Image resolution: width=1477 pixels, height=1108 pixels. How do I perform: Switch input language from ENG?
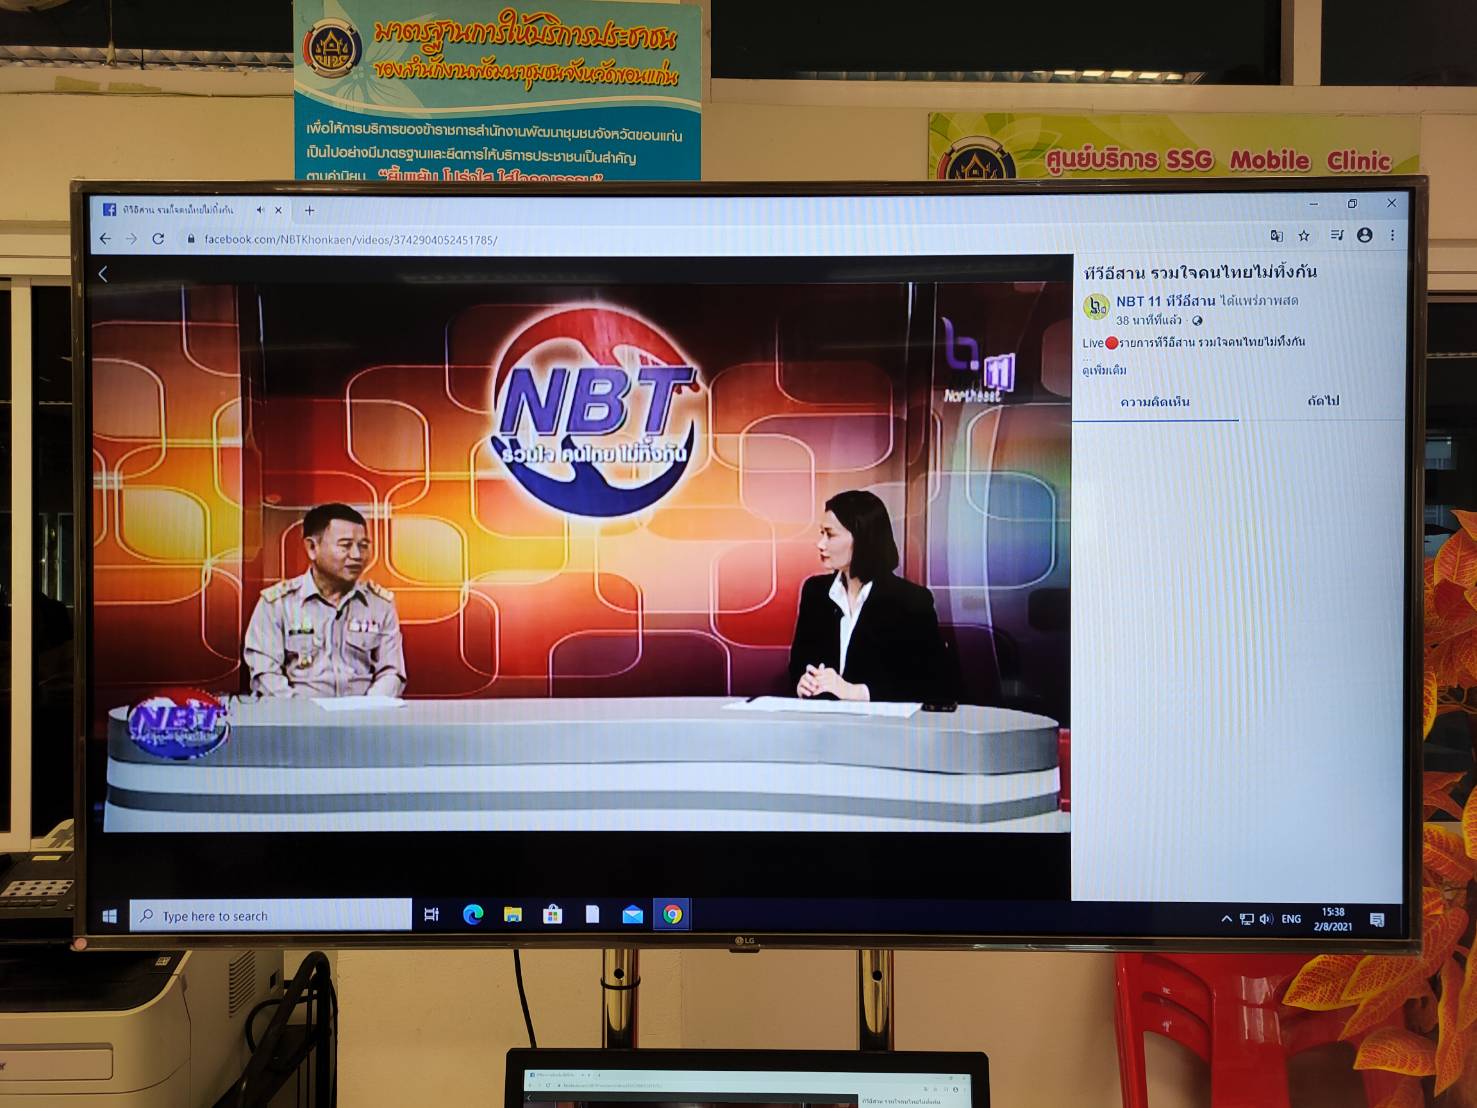point(1292,919)
